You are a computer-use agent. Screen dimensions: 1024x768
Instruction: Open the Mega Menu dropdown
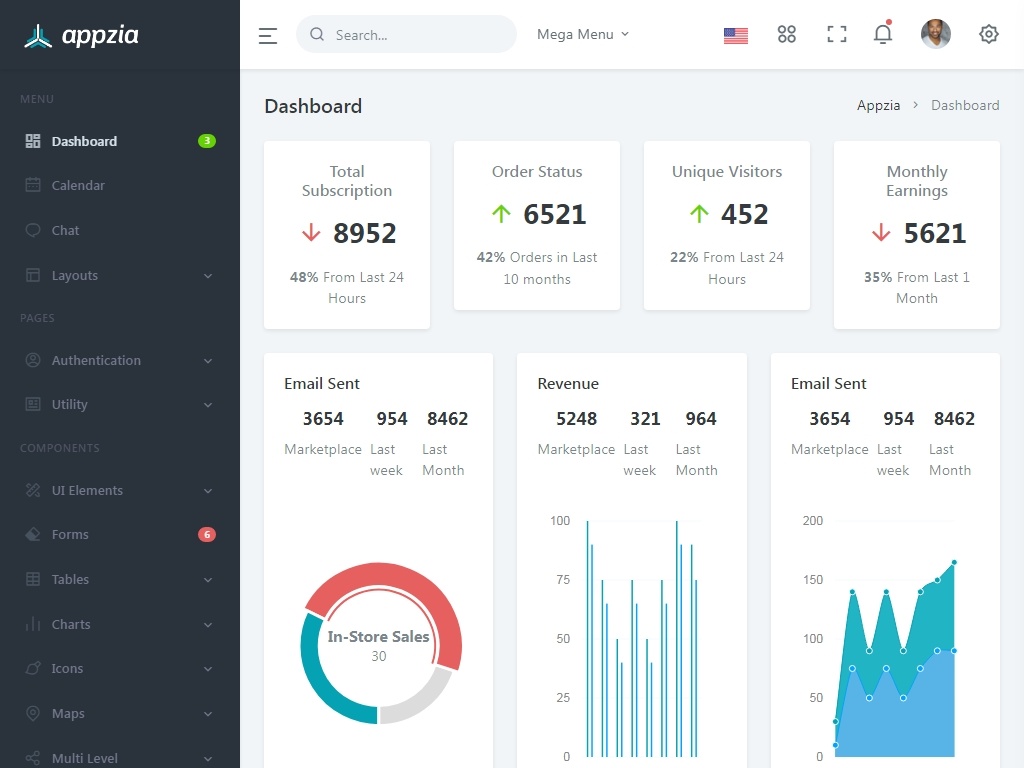click(x=583, y=34)
